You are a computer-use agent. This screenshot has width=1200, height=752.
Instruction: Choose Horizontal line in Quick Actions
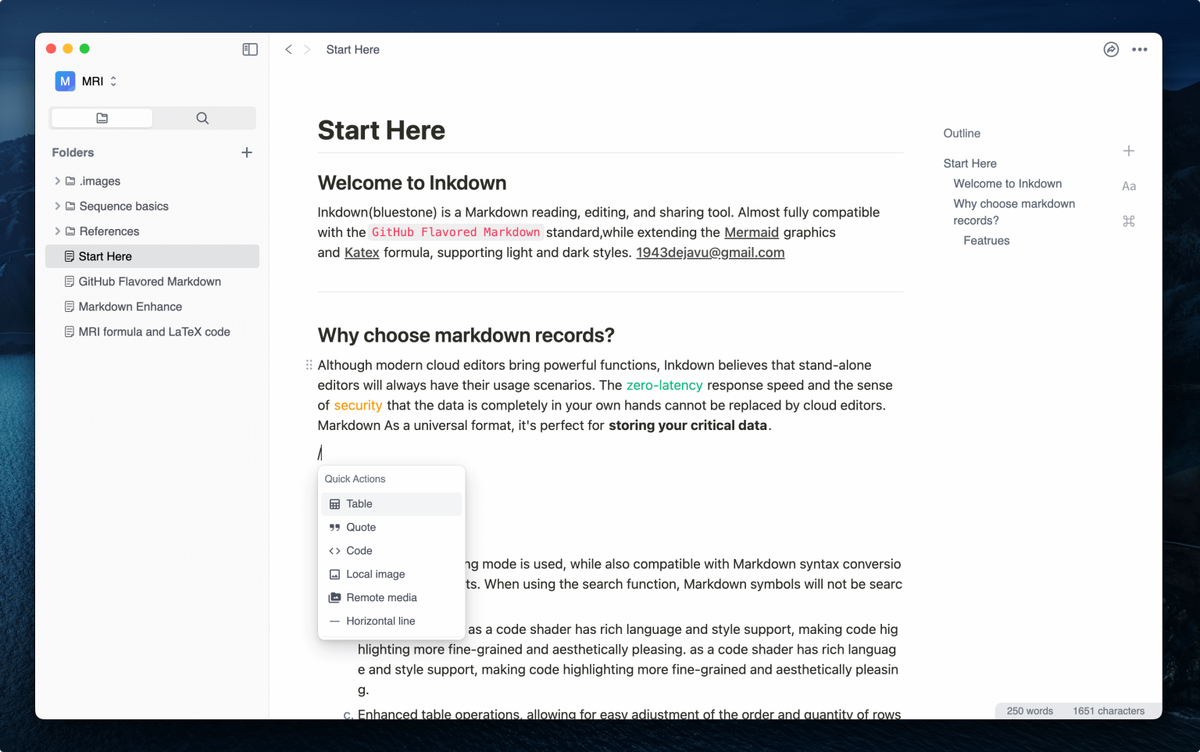[x=391, y=621]
